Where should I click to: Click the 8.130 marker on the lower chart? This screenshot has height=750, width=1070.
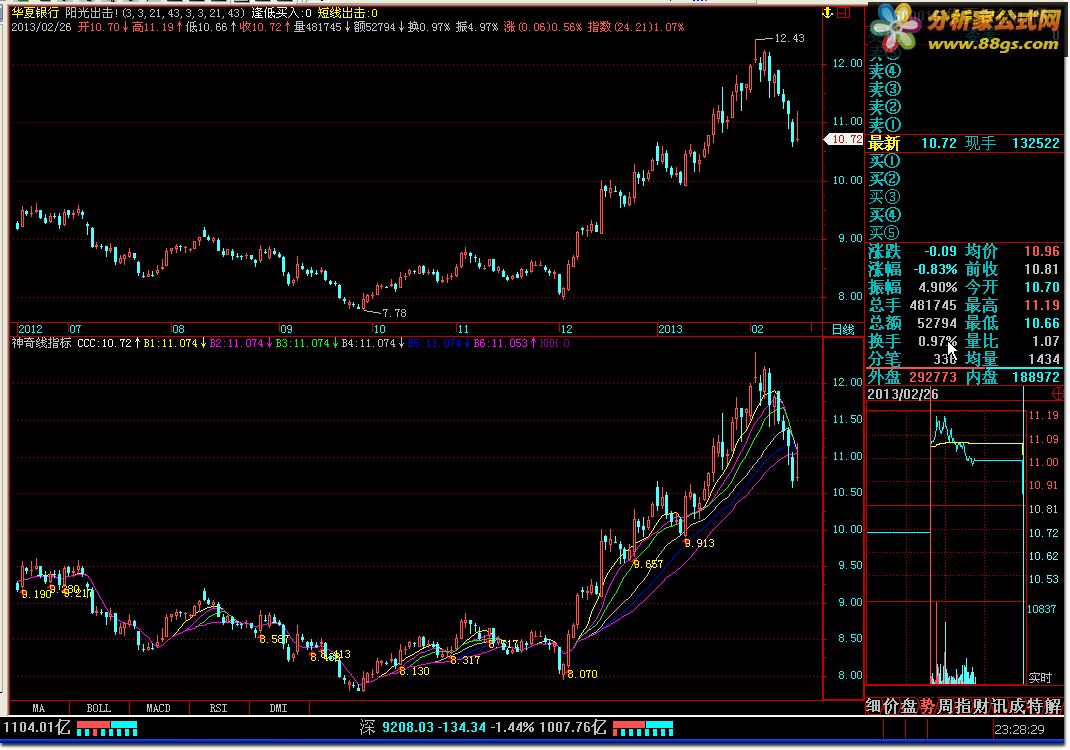click(x=414, y=672)
